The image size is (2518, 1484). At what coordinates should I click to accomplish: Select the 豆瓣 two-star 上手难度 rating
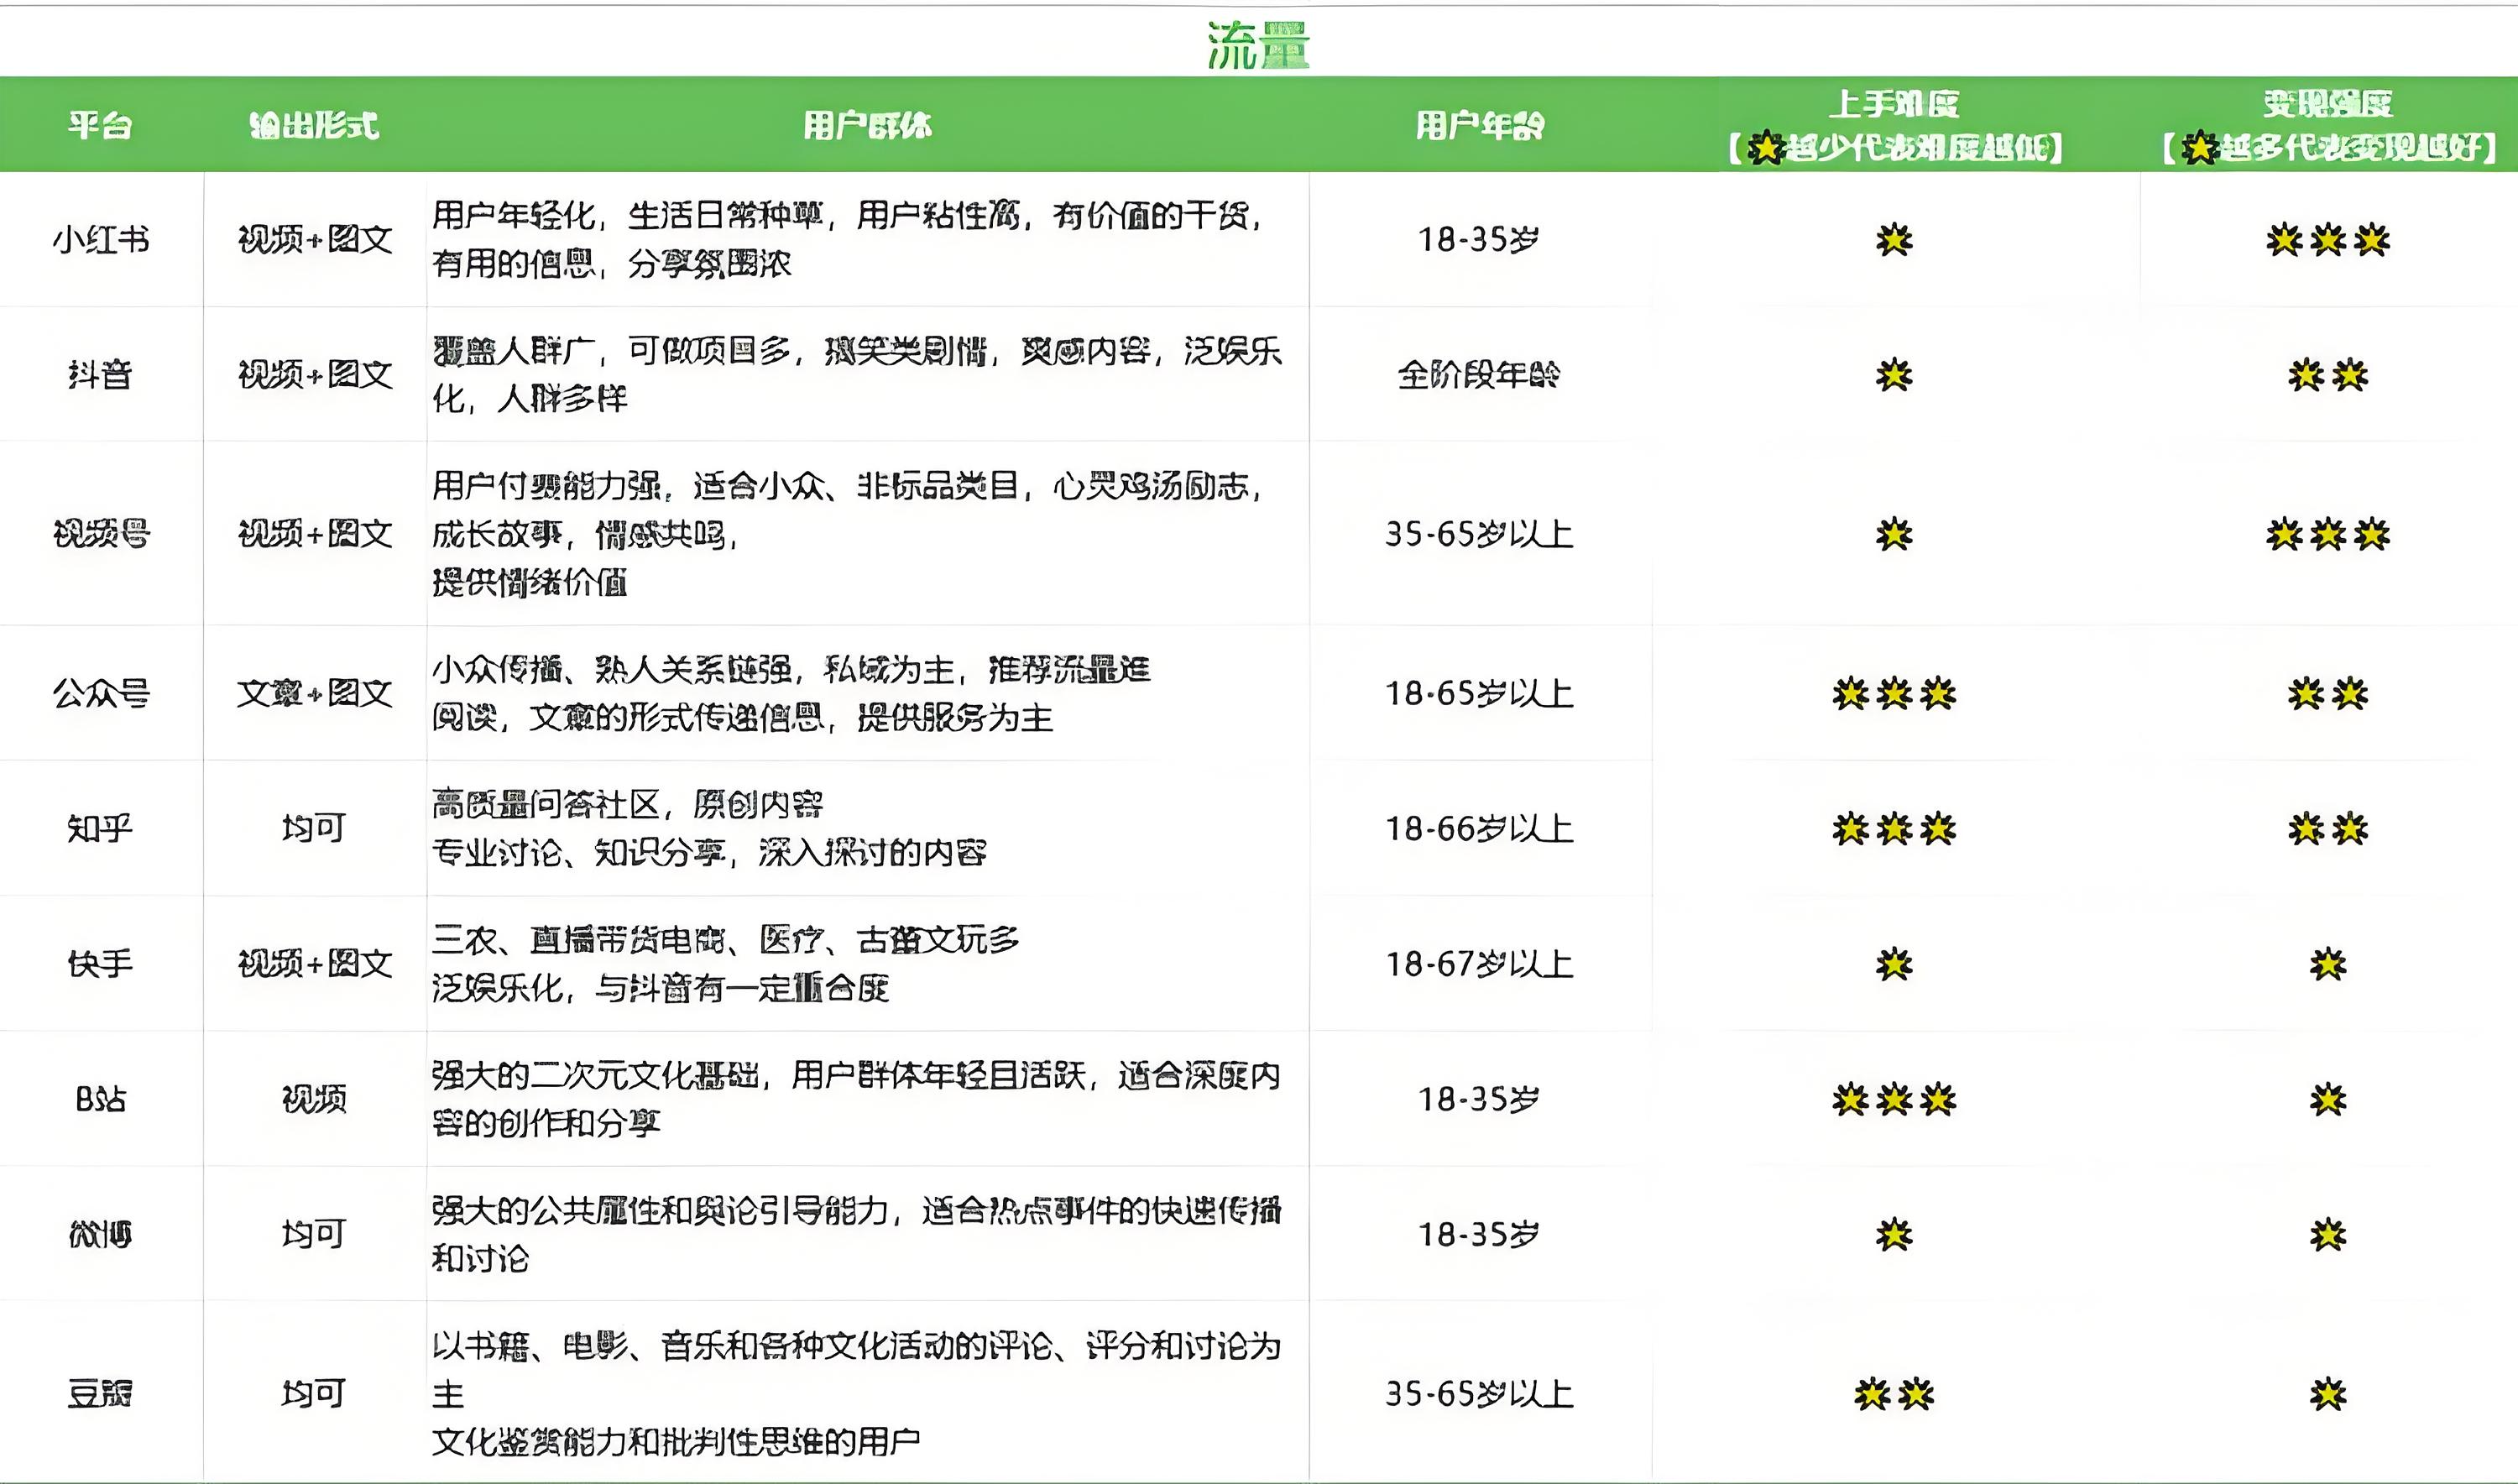pyautogui.click(x=1894, y=1394)
